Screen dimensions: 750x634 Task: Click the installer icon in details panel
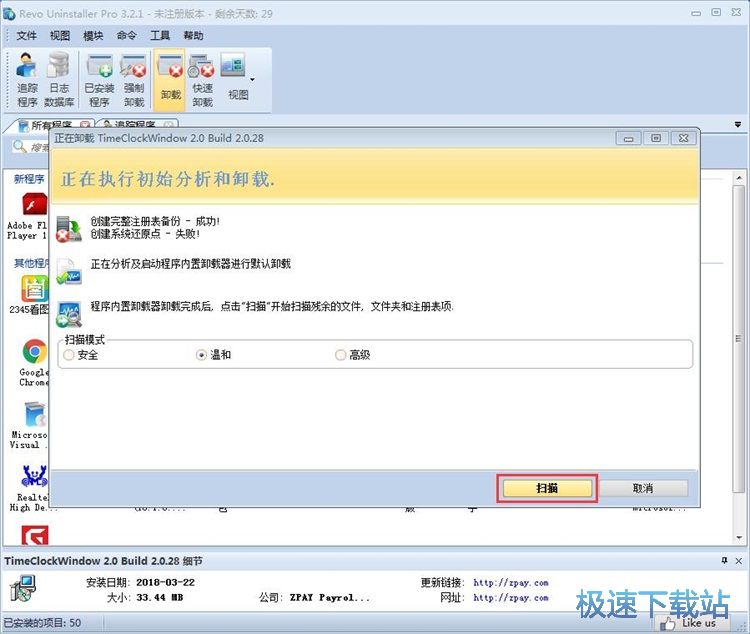point(23,588)
